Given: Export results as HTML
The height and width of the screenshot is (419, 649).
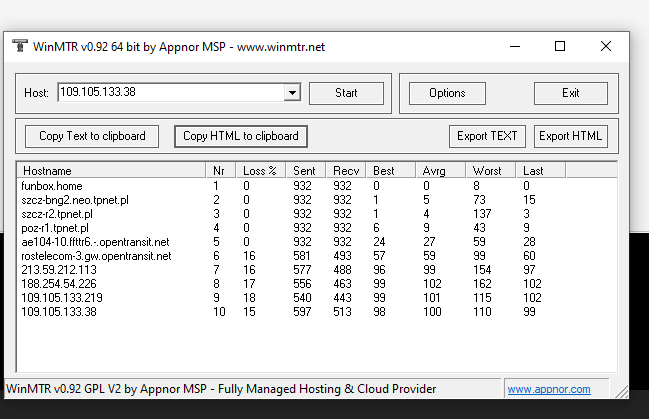Looking at the screenshot, I should pyautogui.click(x=571, y=136).
